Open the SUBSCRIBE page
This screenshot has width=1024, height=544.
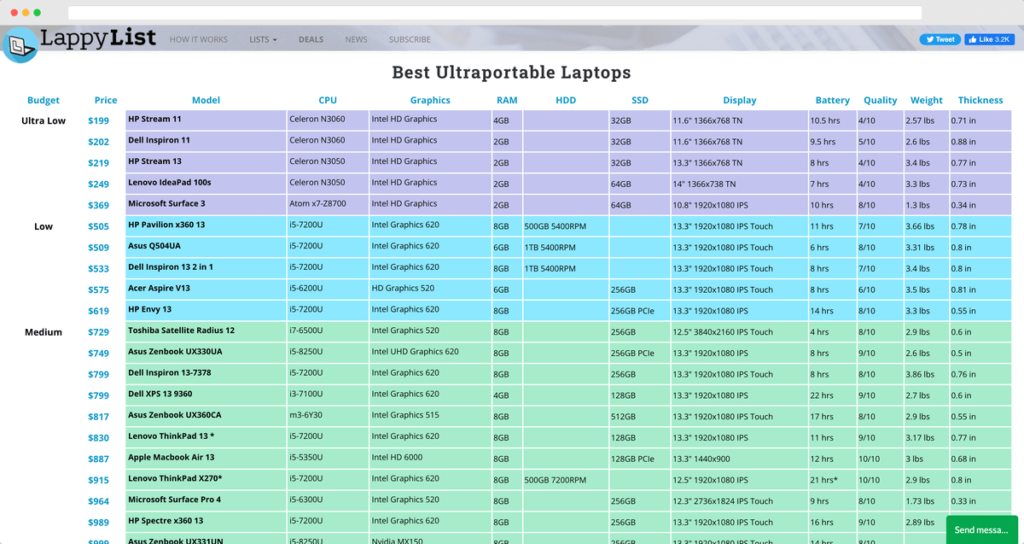tap(409, 39)
